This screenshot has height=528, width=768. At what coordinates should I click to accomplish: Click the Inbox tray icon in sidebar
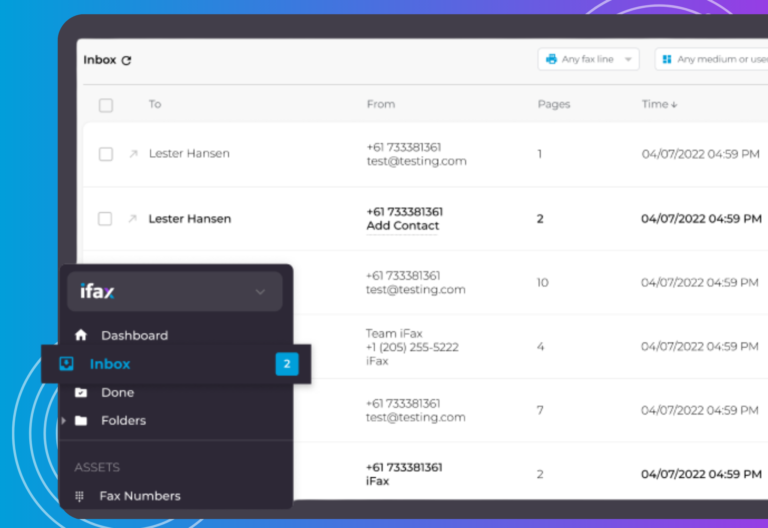66,363
